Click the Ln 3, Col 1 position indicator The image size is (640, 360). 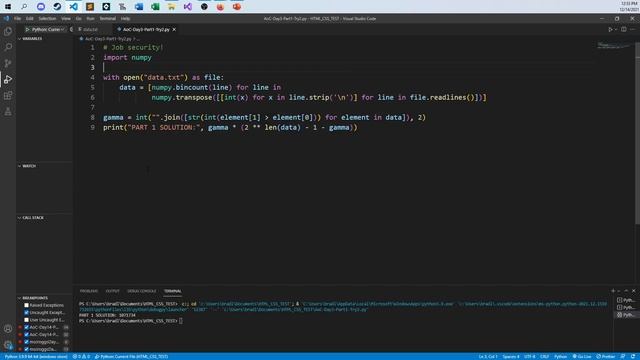tap(488, 357)
